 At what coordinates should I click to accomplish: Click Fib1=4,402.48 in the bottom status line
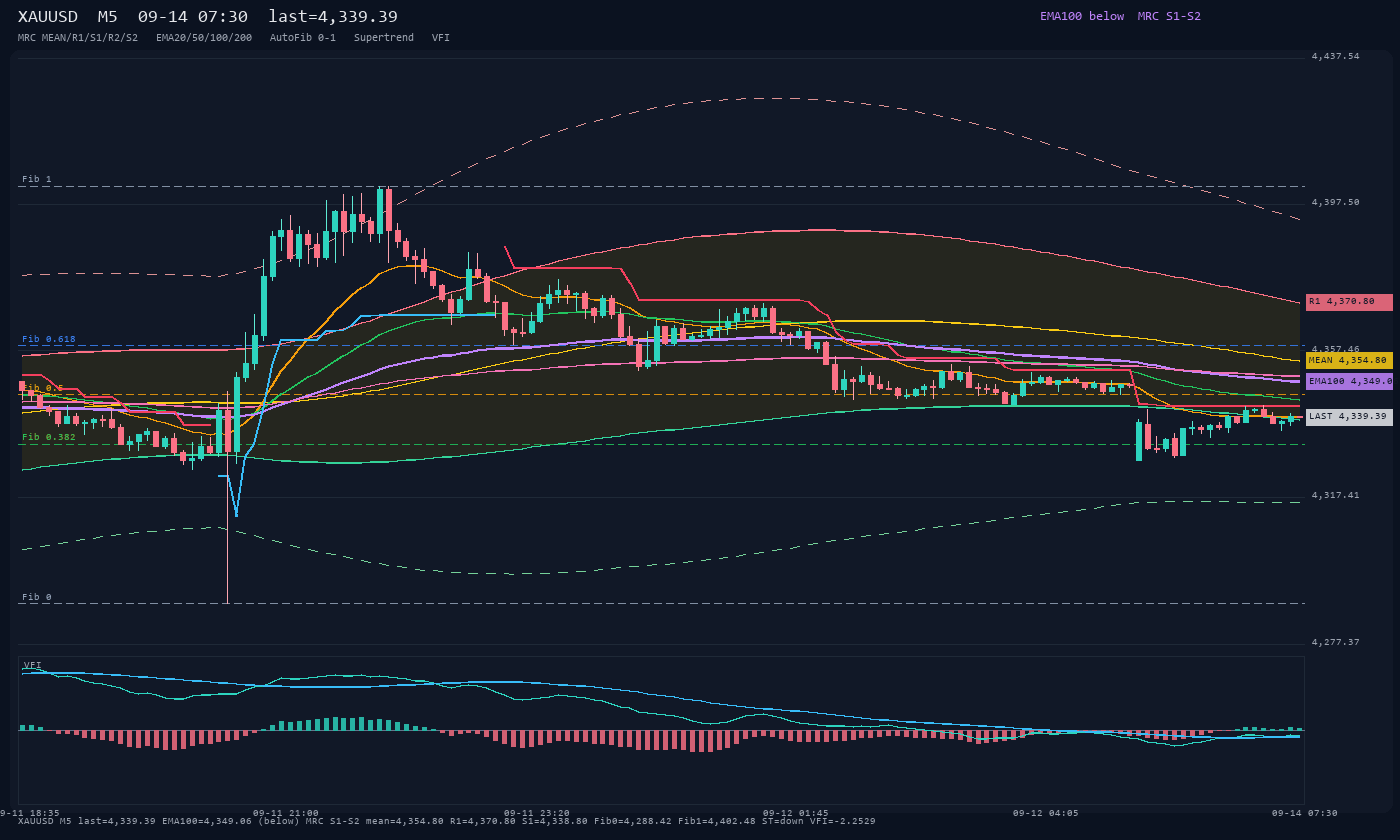click(x=717, y=821)
